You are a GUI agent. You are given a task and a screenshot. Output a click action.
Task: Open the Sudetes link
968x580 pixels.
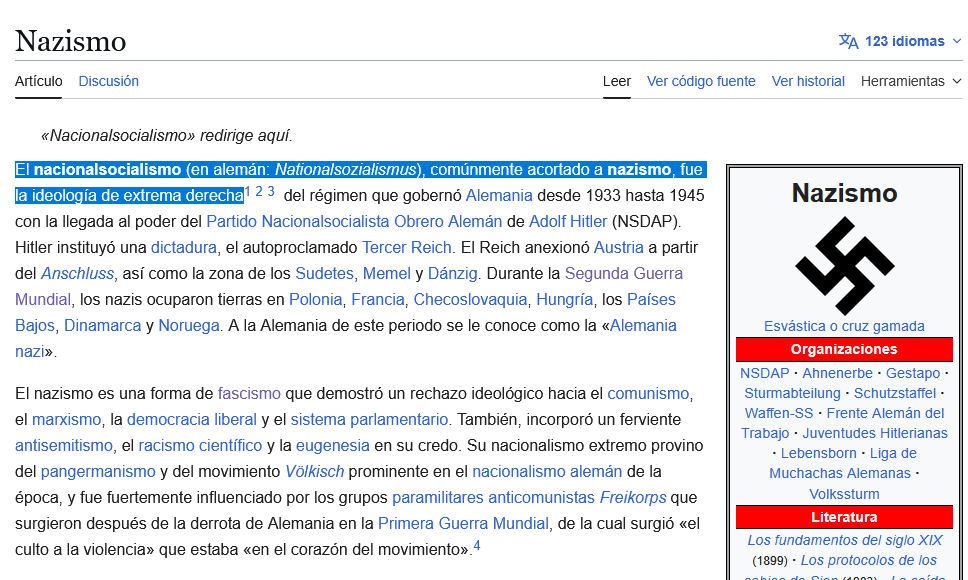click(x=324, y=273)
